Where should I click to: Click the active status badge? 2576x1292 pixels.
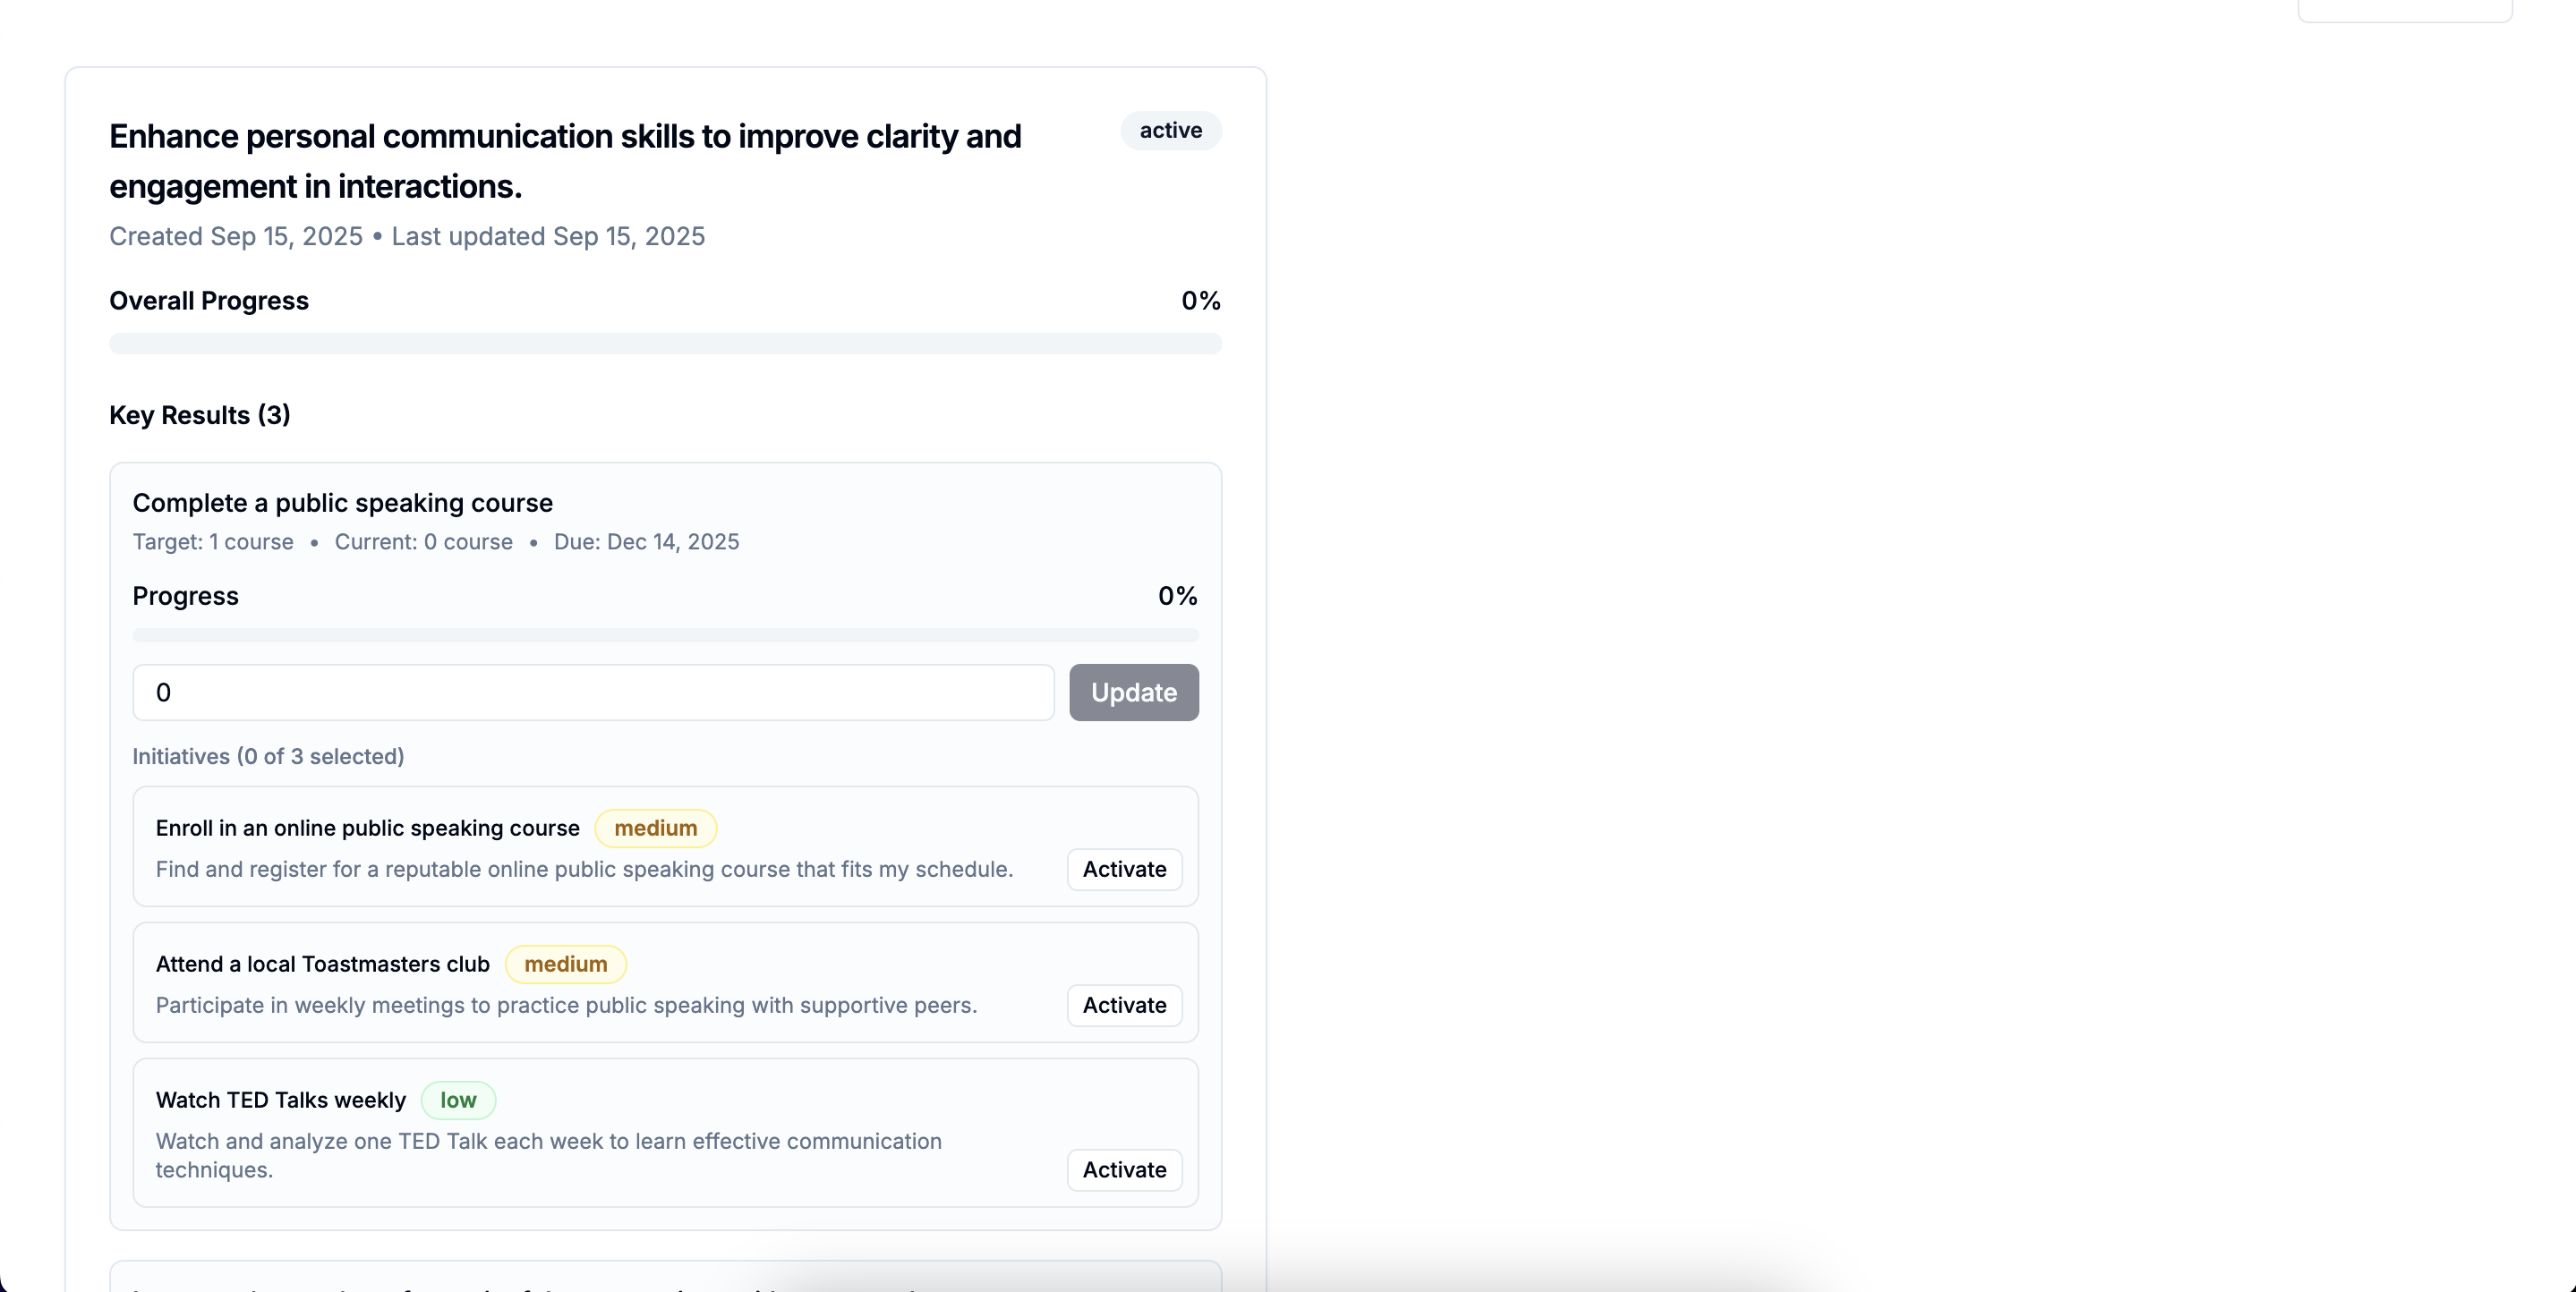coord(1170,130)
